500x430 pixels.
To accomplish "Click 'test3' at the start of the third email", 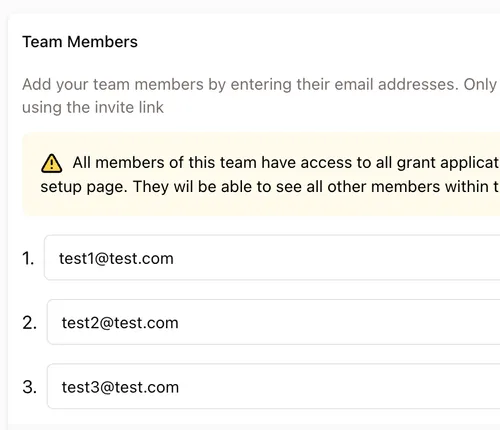I will pos(81,387).
